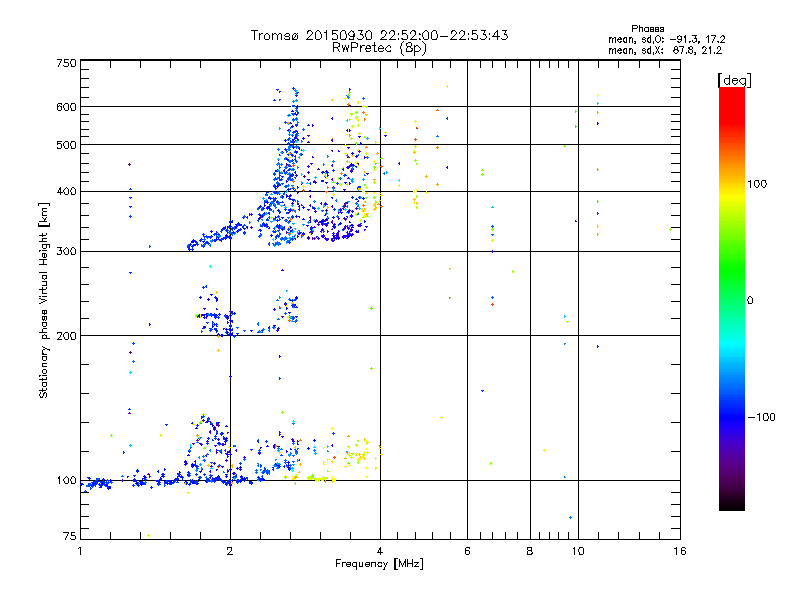Click the '750' y-axis tick label
This screenshot has width=800, height=600.
[66, 63]
